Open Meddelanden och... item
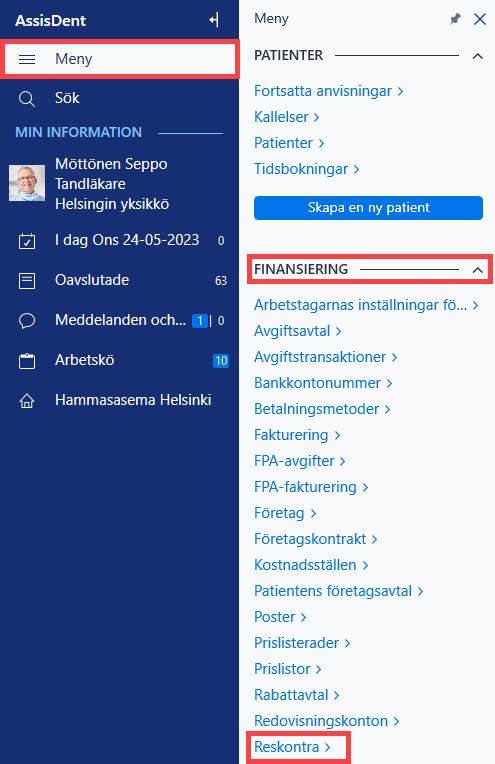The height and width of the screenshot is (764, 495). [119, 321]
